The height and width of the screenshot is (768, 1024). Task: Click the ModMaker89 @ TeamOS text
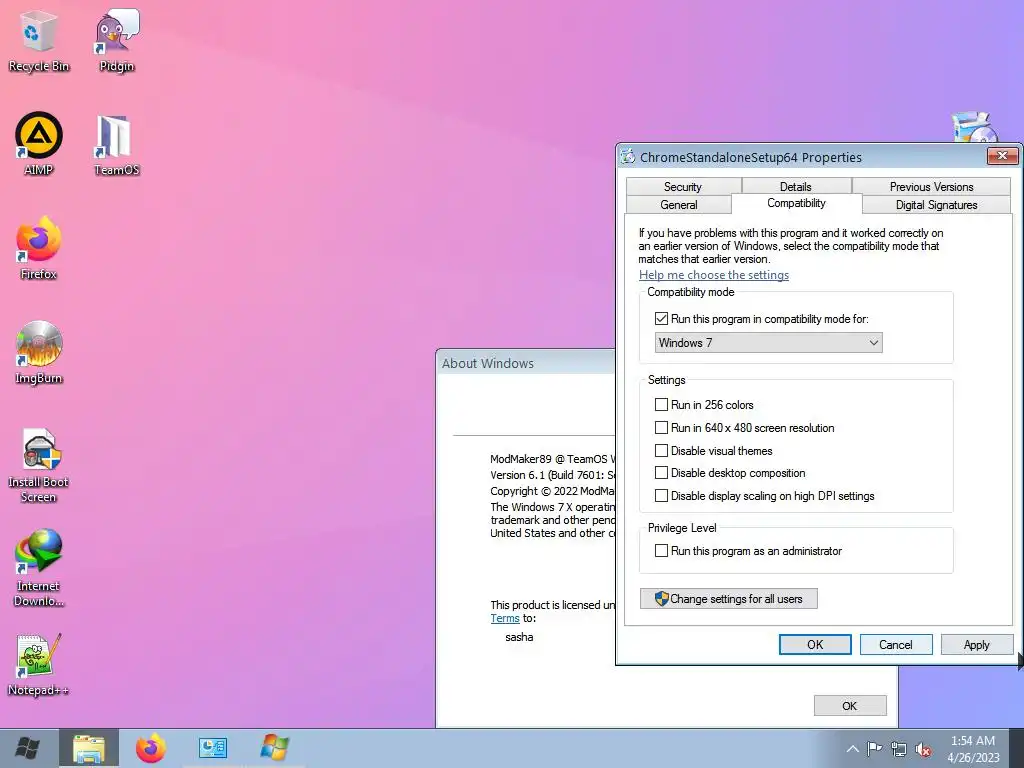(x=552, y=459)
